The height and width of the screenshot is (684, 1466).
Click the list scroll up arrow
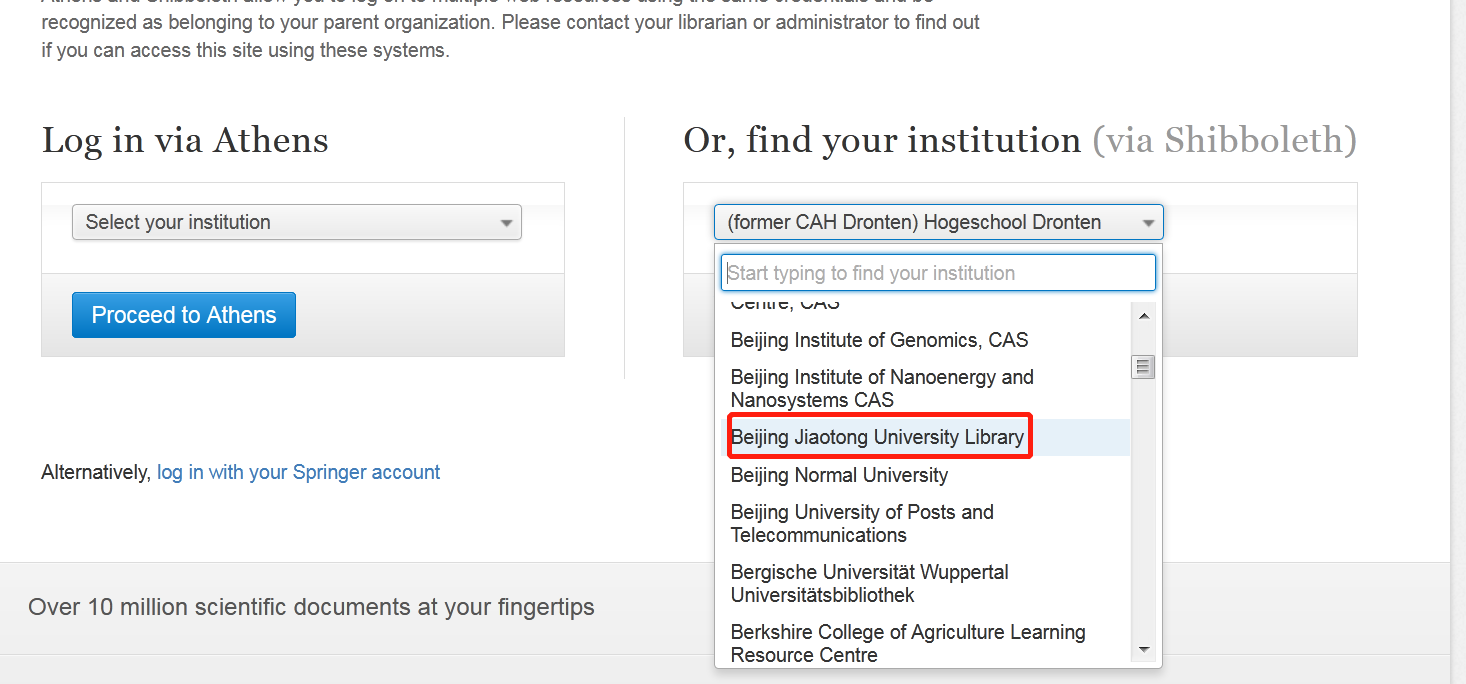click(x=1144, y=316)
